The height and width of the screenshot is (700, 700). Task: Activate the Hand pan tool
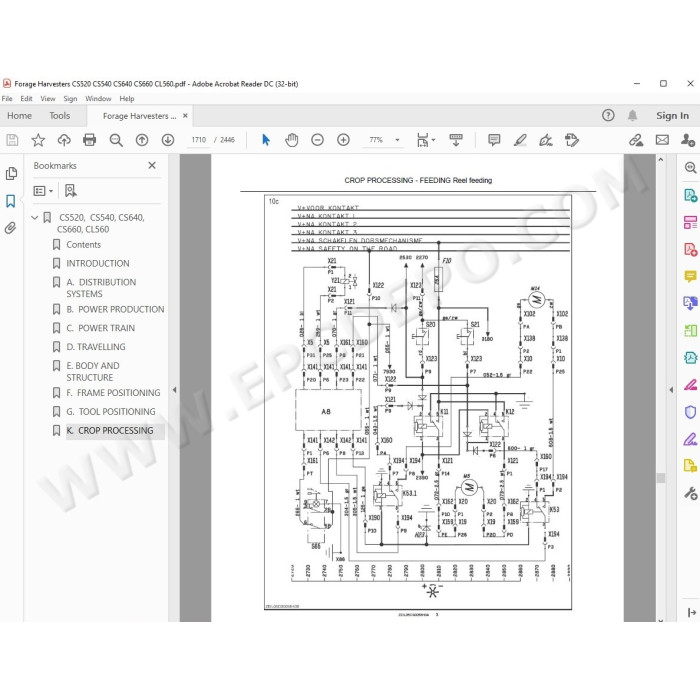pyautogui.click(x=292, y=140)
